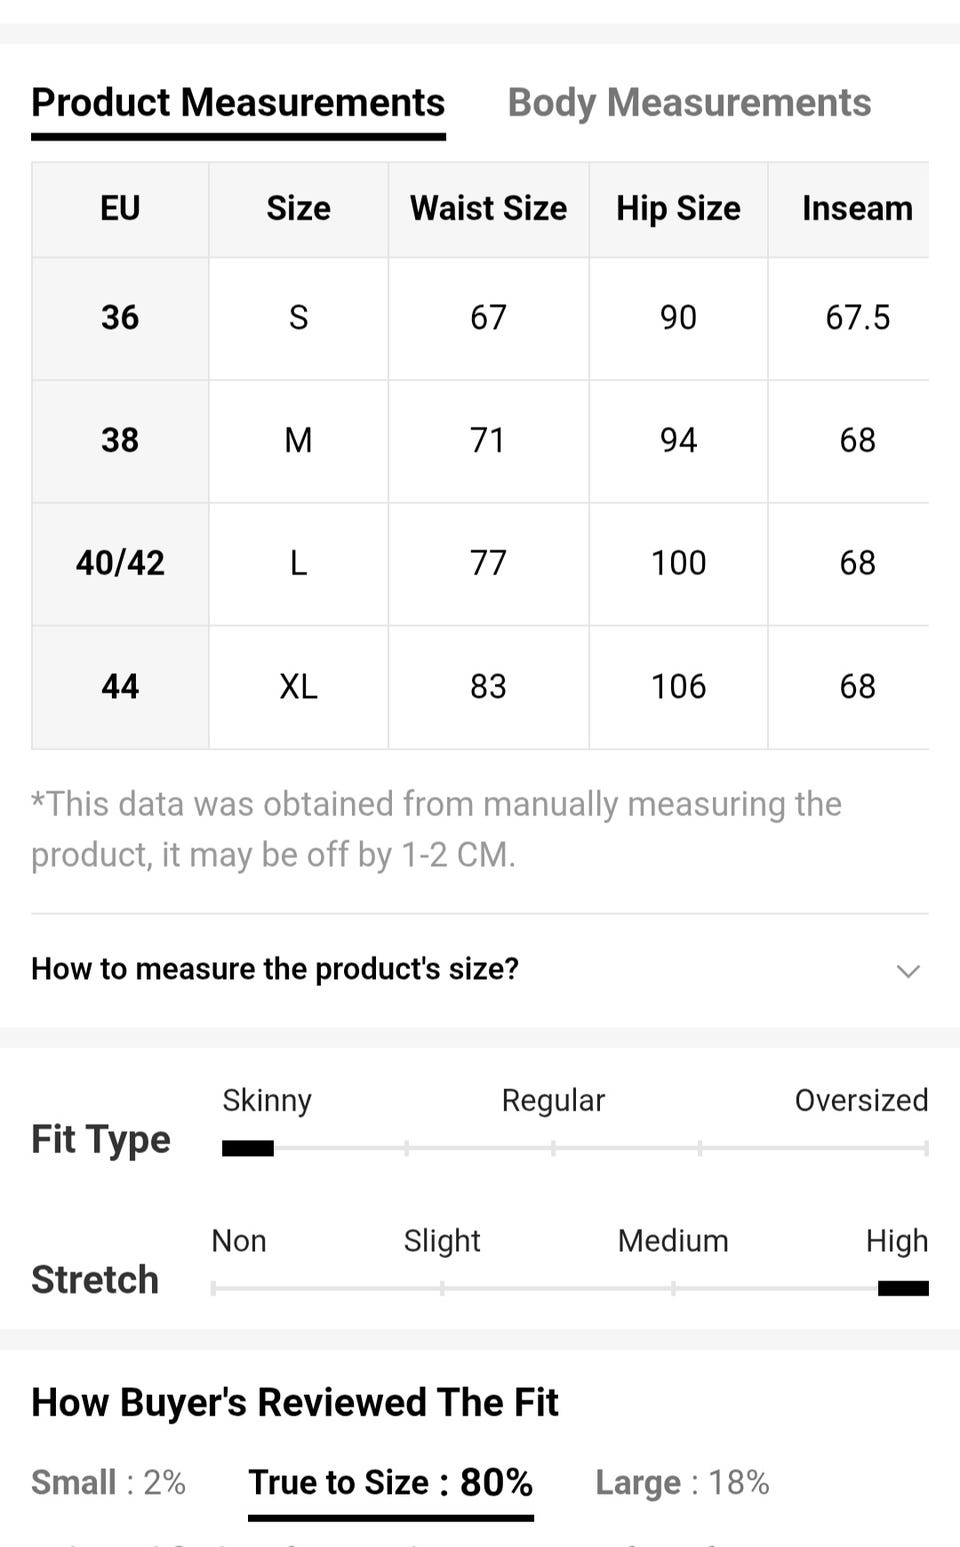The width and height of the screenshot is (960, 1547).
Task: Click the EU 36 size row
Action: coord(120,317)
